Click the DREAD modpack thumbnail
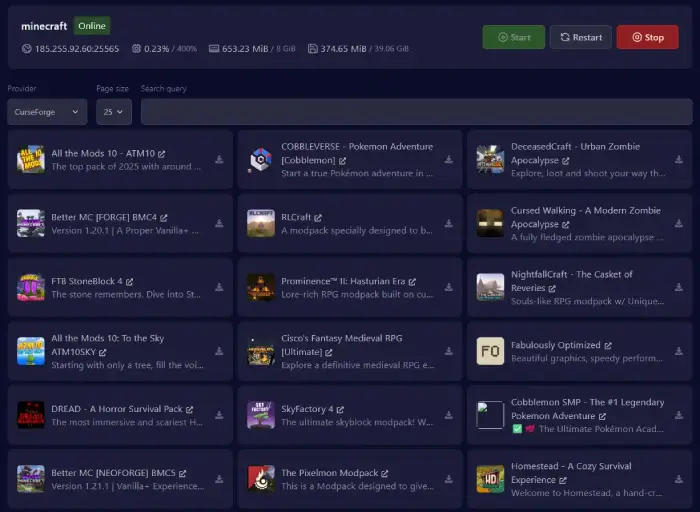This screenshot has width=700, height=512. coord(31,415)
